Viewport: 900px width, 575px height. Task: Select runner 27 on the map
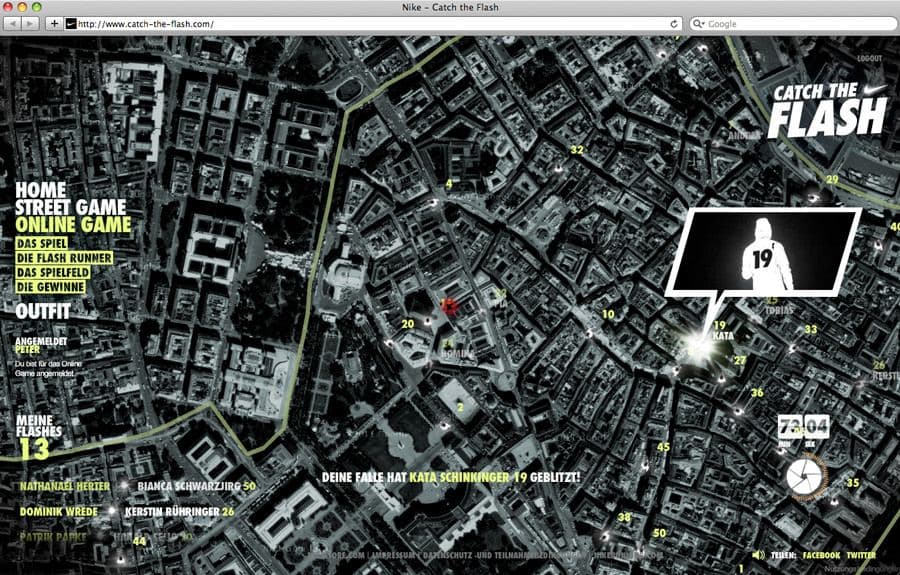click(x=740, y=360)
